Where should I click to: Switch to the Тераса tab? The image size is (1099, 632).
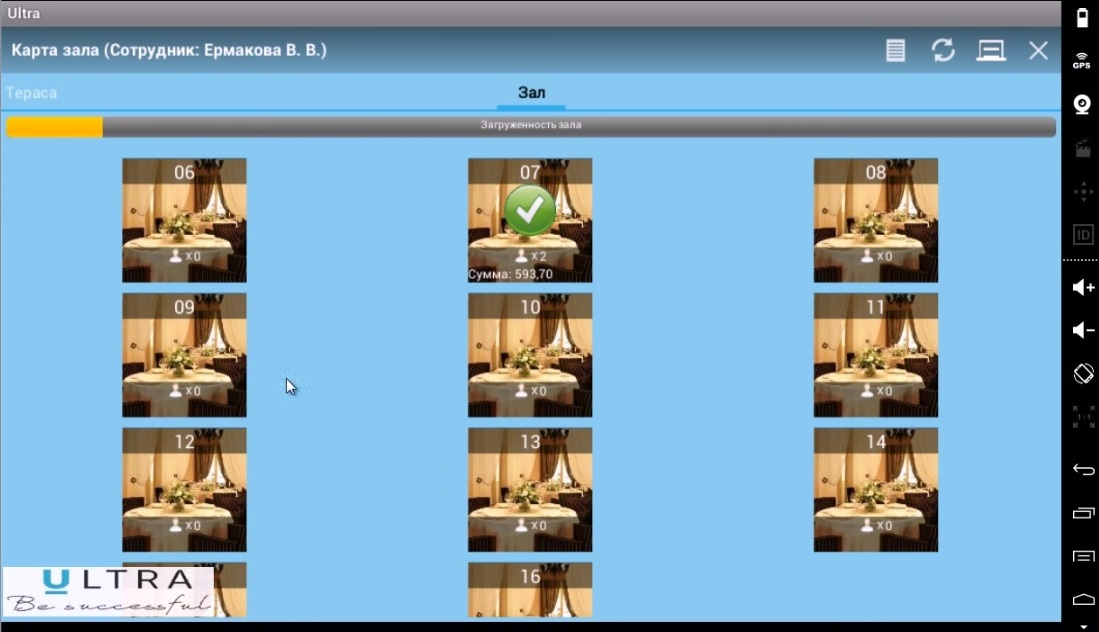pos(32,92)
